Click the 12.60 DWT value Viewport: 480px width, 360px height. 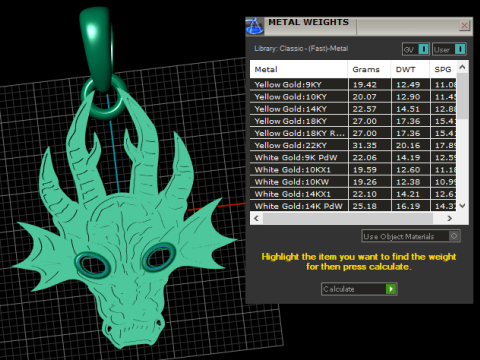[x=408, y=170]
